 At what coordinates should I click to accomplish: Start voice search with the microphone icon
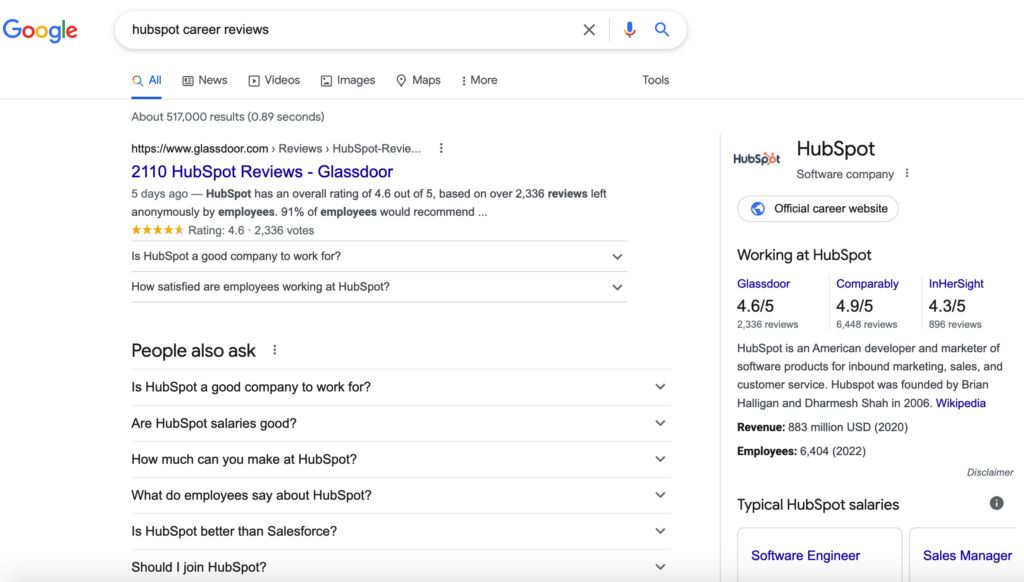click(x=629, y=29)
